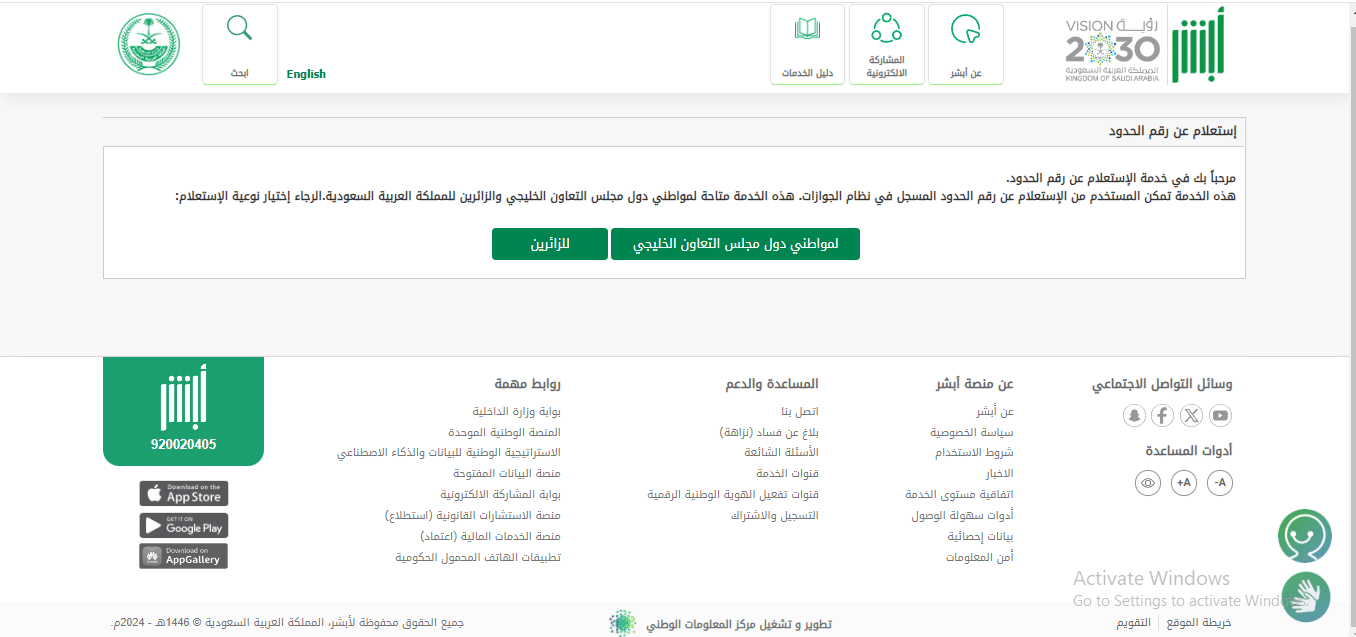
Task: Open منصة الاستشارات القانونية (استطلاع) link
Action: click(473, 516)
